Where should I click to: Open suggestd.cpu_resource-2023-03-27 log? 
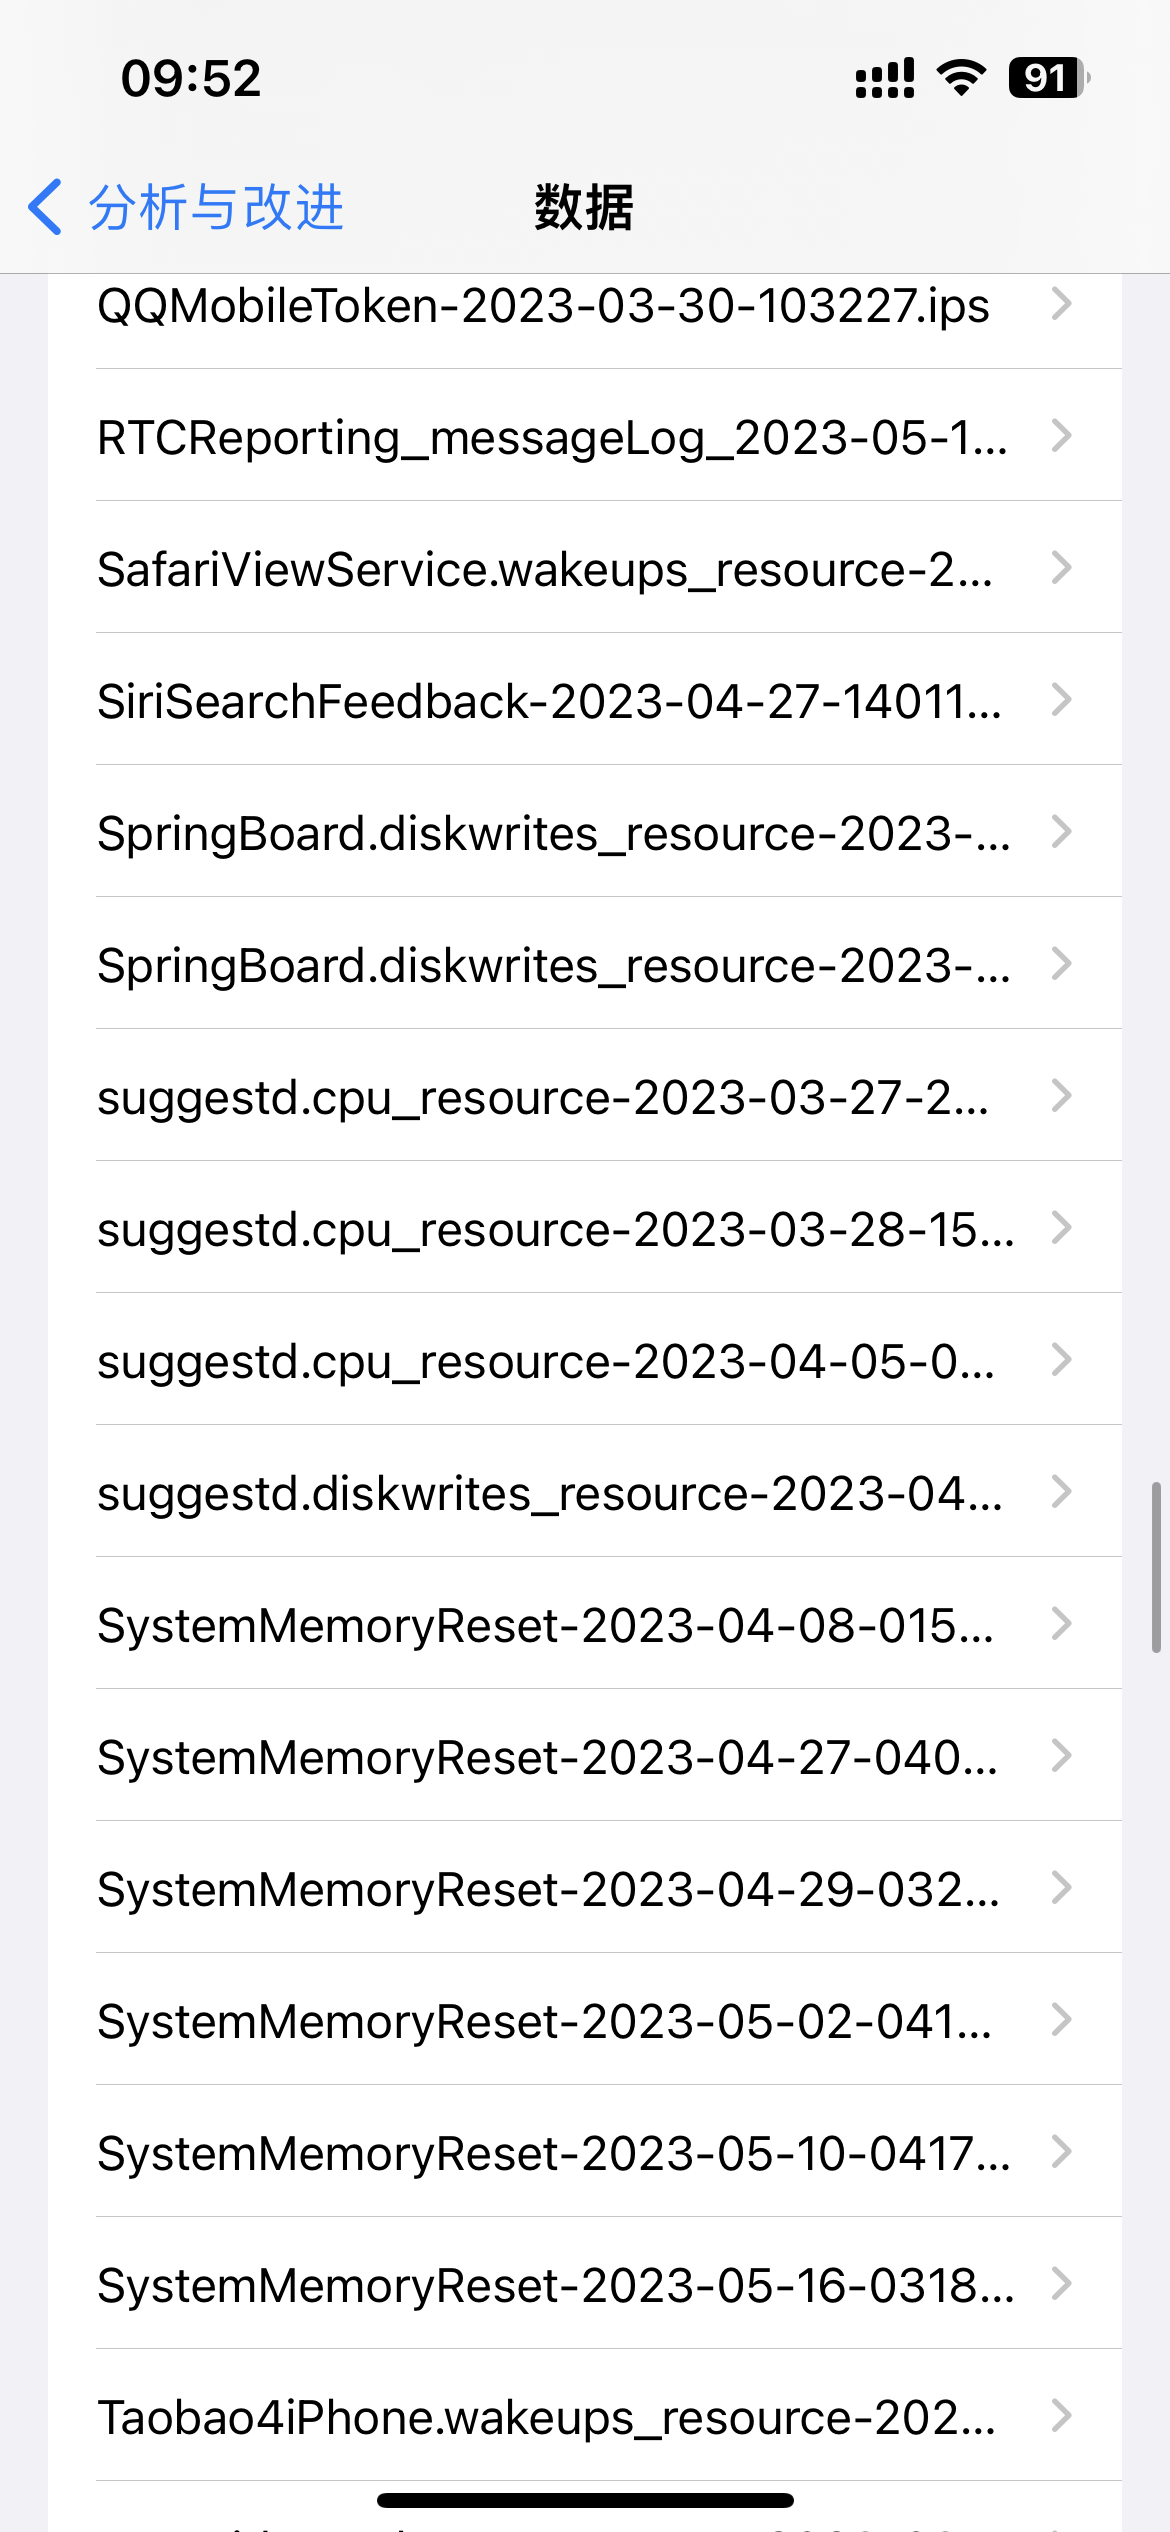543,1098
